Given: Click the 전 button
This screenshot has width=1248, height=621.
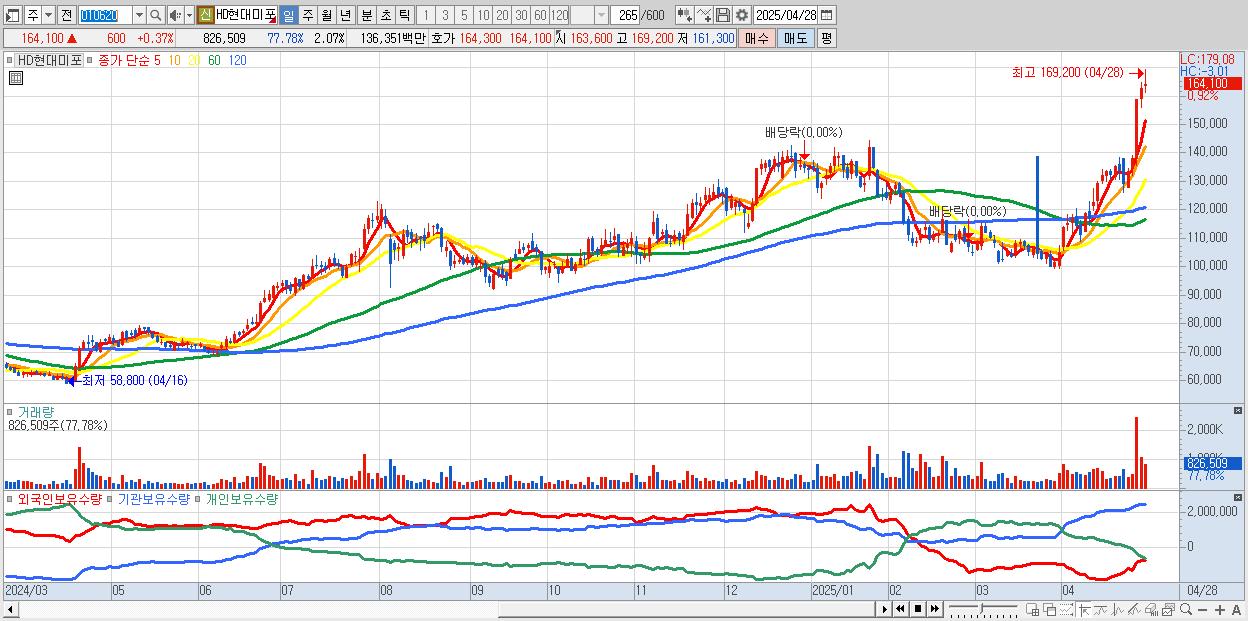Looking at the screenshot, I should coord(66,16).
